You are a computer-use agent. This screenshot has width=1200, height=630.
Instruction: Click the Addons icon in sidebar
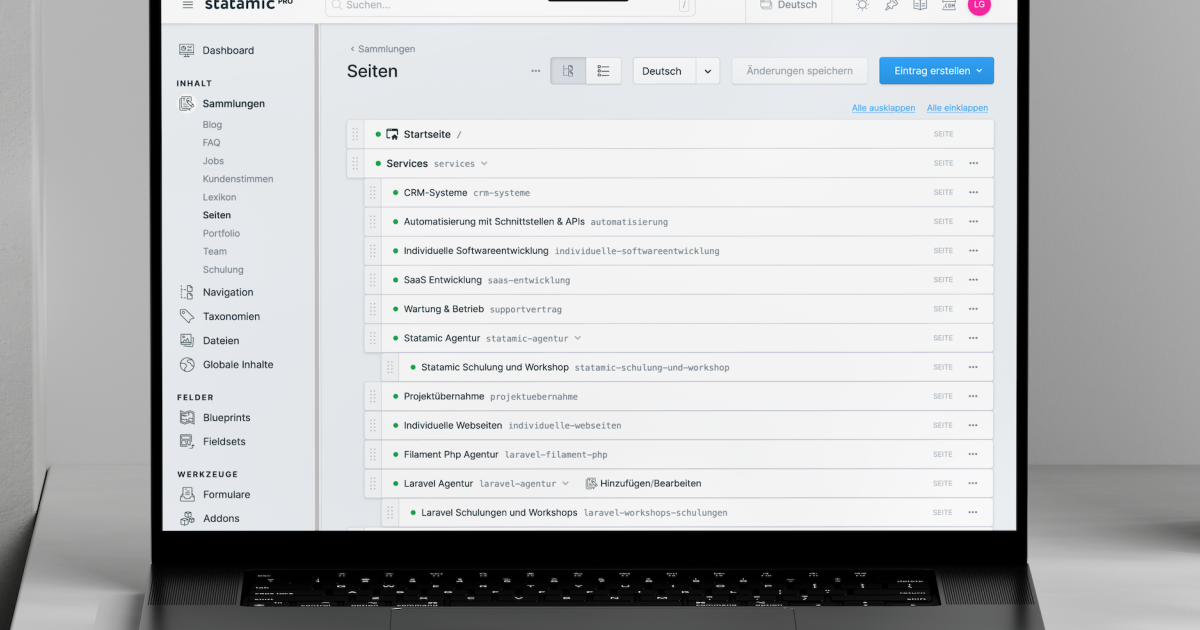tap(186, 518)
